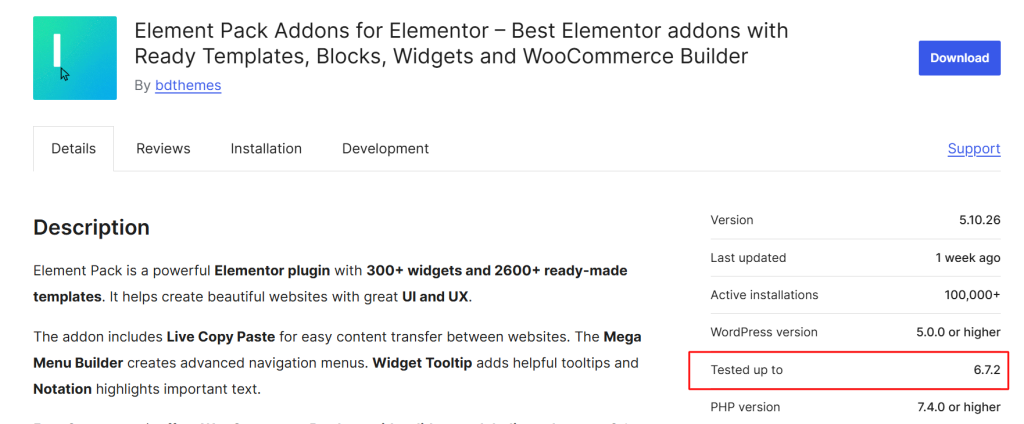Open the bdthemes author link
Screen dimensions: 1024x424
pyautogui.click(x=188, y=85)
